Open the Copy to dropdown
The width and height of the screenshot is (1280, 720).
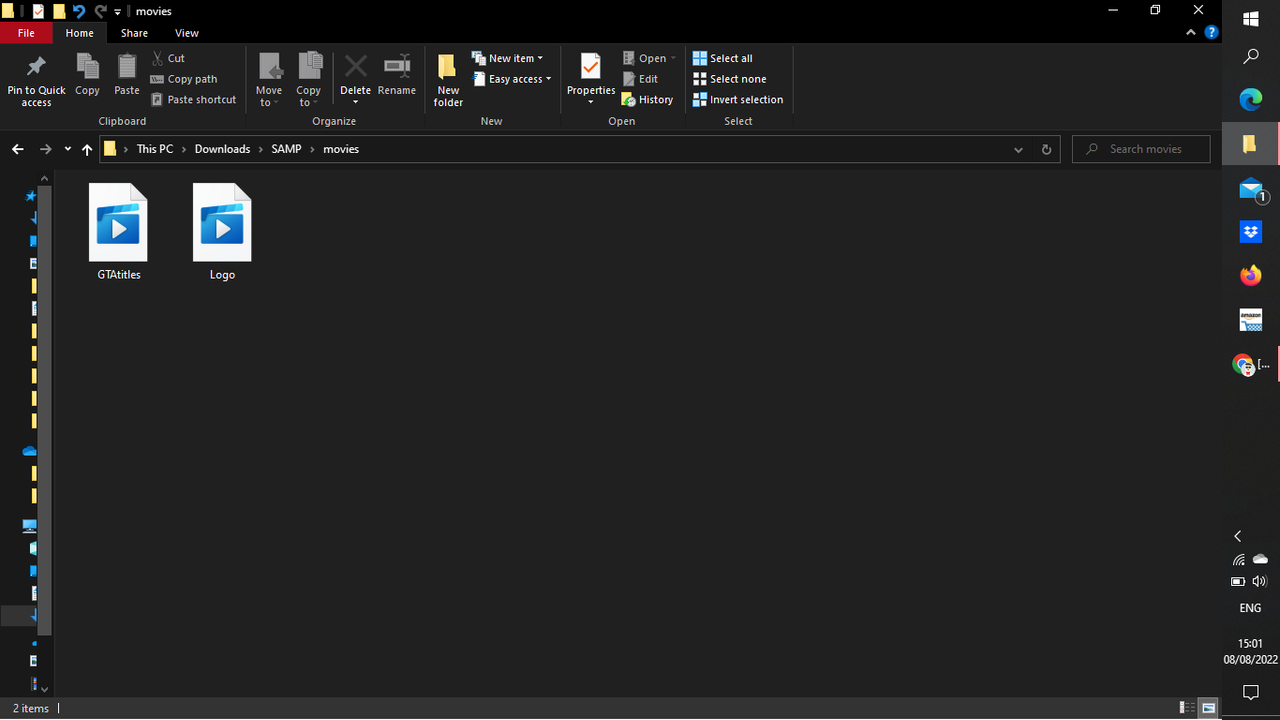[x=309, y=80]
